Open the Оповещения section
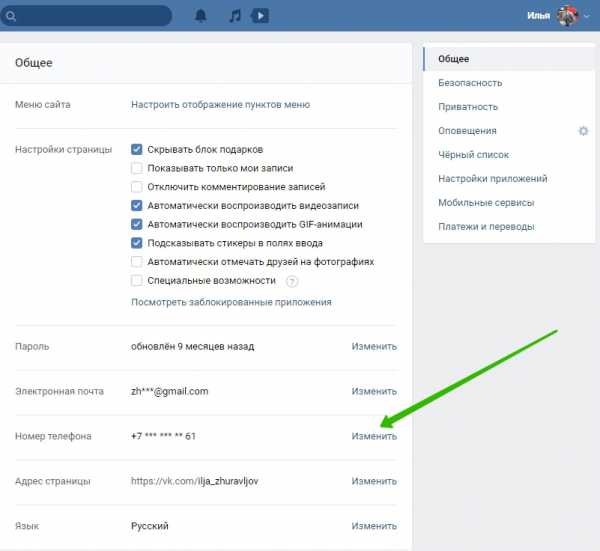The height and width of the screenshot is (551, 600). click(x=467, y=131)
